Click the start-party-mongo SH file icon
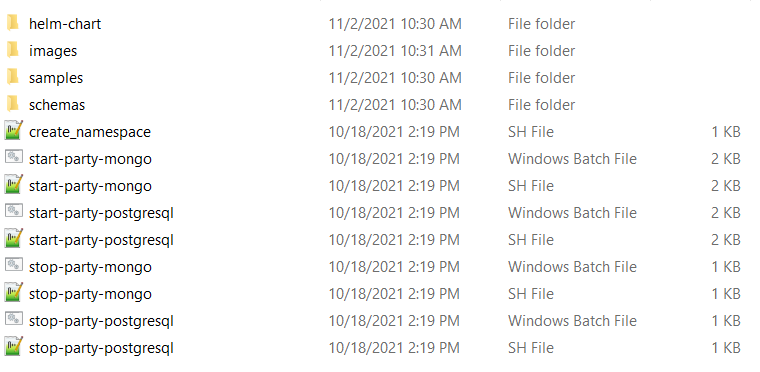The width and height of the screenshot is (760, 372). pyautogui.click(x=13, y=185)
